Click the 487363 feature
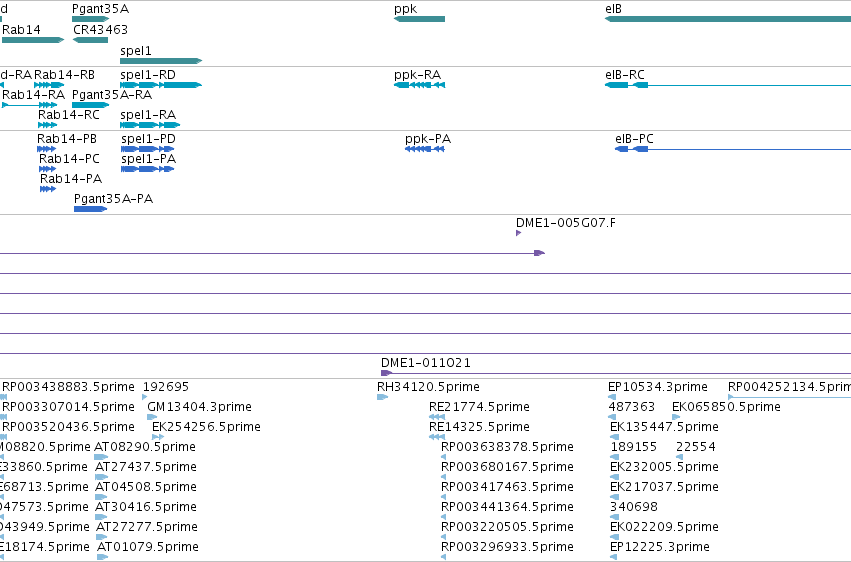 point(614,417)
